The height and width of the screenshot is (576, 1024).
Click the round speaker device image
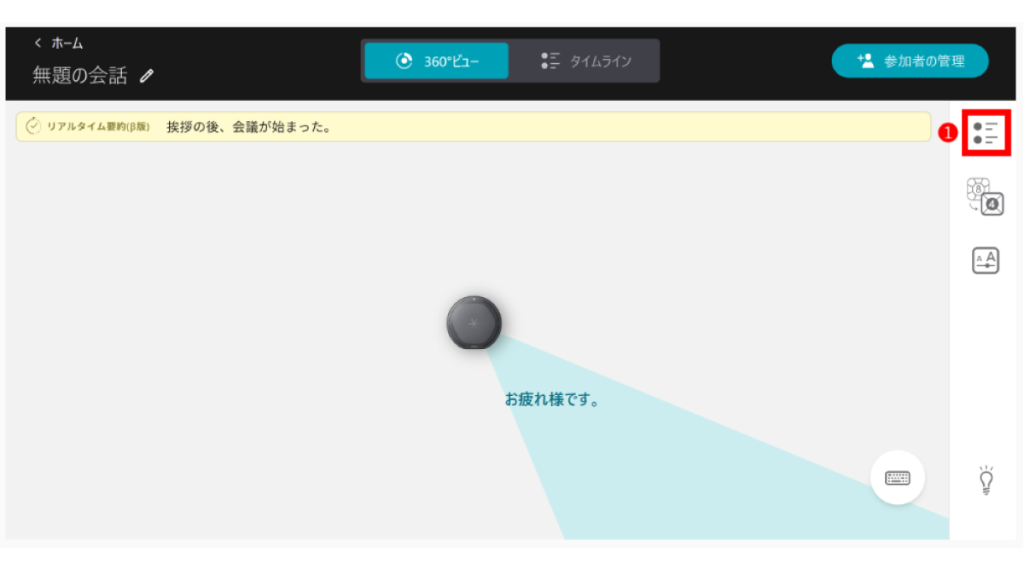click(474, 323)
